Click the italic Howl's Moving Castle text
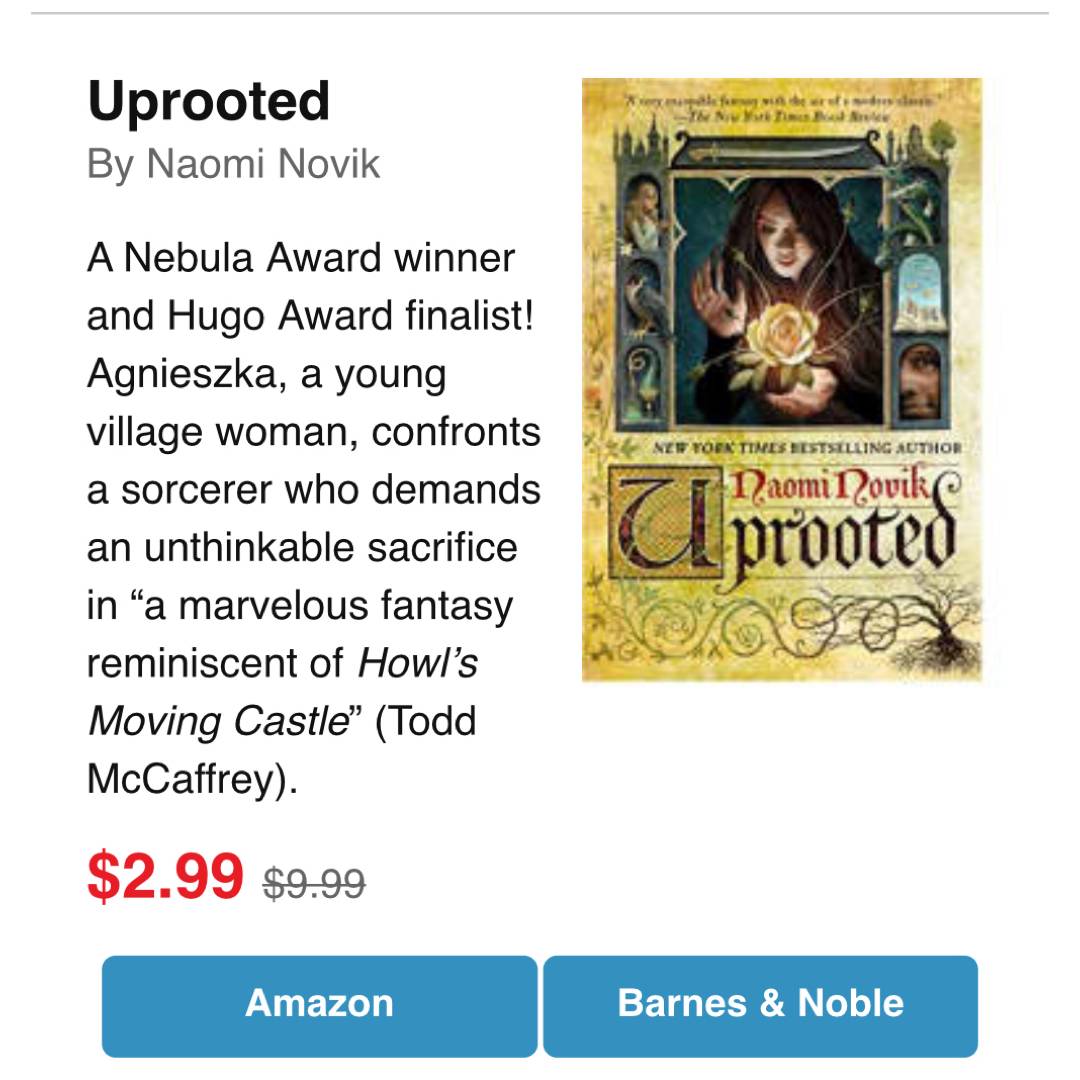The width and height of the screenshot is (1080, 1080). pos(283,692)
